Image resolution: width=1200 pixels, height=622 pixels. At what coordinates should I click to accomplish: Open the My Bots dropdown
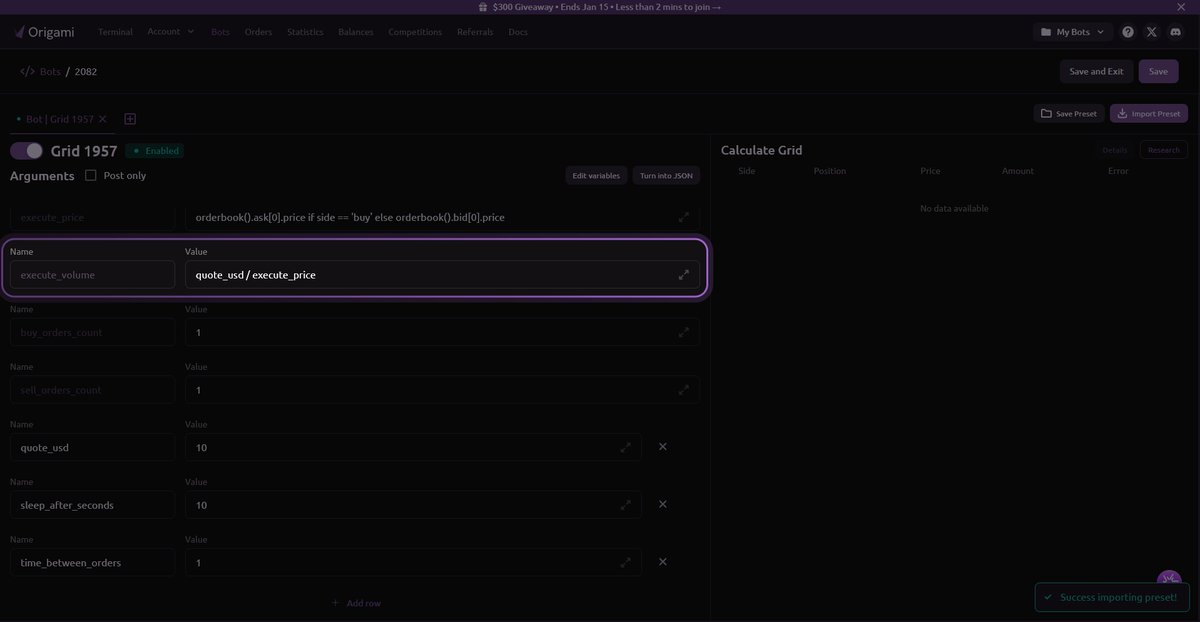tap(1073, 32)
